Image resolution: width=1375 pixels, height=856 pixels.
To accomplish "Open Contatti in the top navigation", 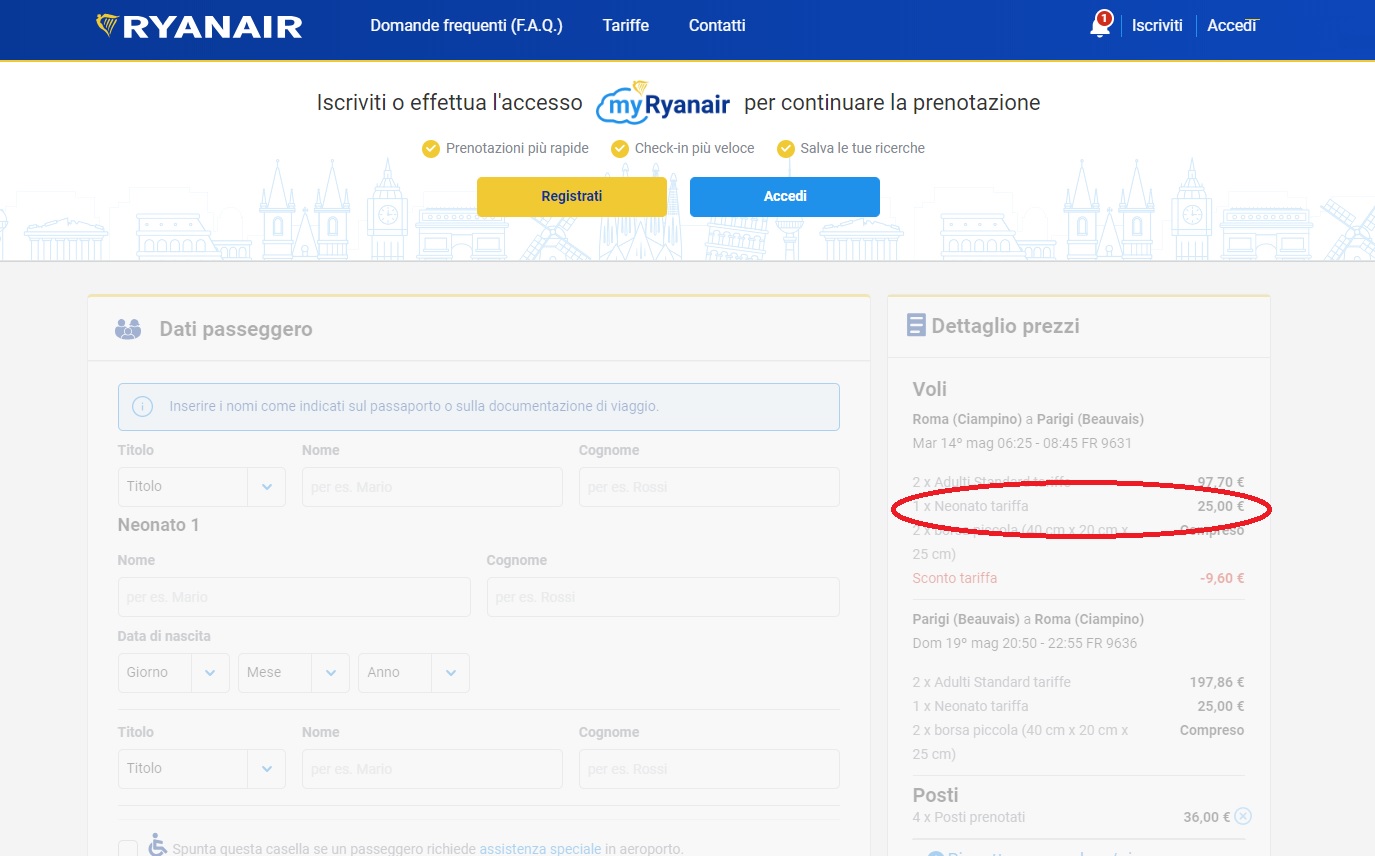I will tap(717, 26).
